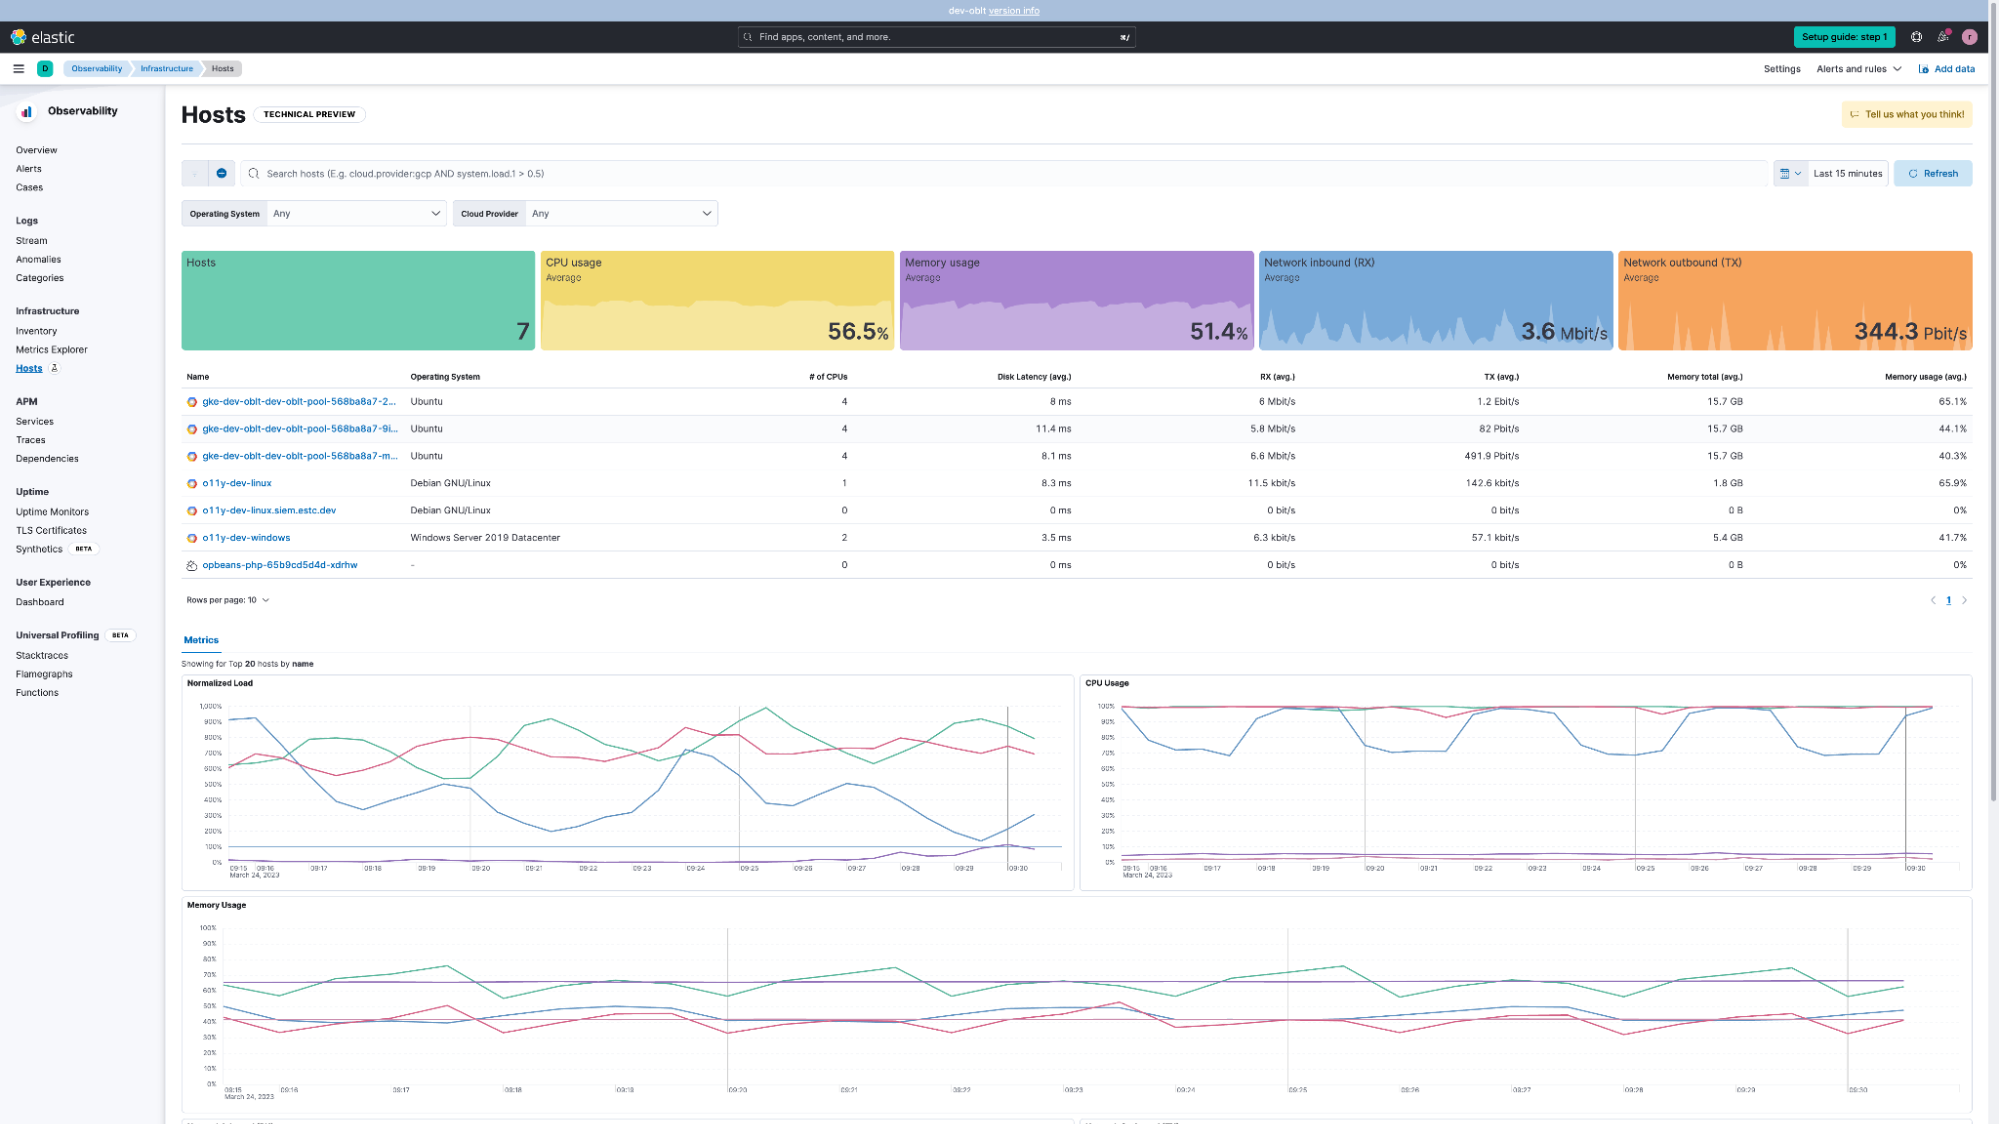Sort by Memory usage (avg.) column header
The width and height of the screenshot is (1999, 1125).
point(1925,377)
